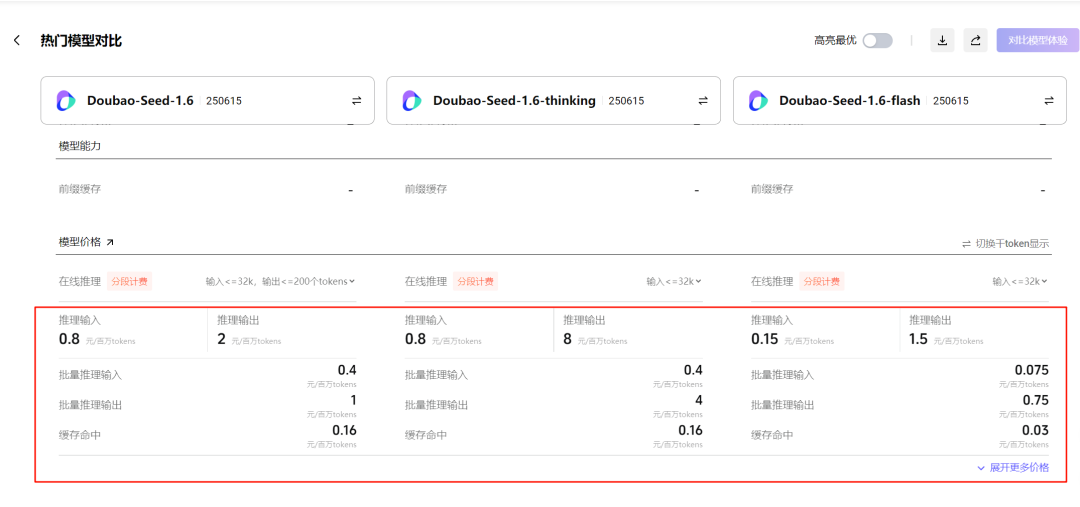Viewport: 1080px width, 507px height.
Task: Click the 推理输出 price value 2
Action: tap(222, 339)
